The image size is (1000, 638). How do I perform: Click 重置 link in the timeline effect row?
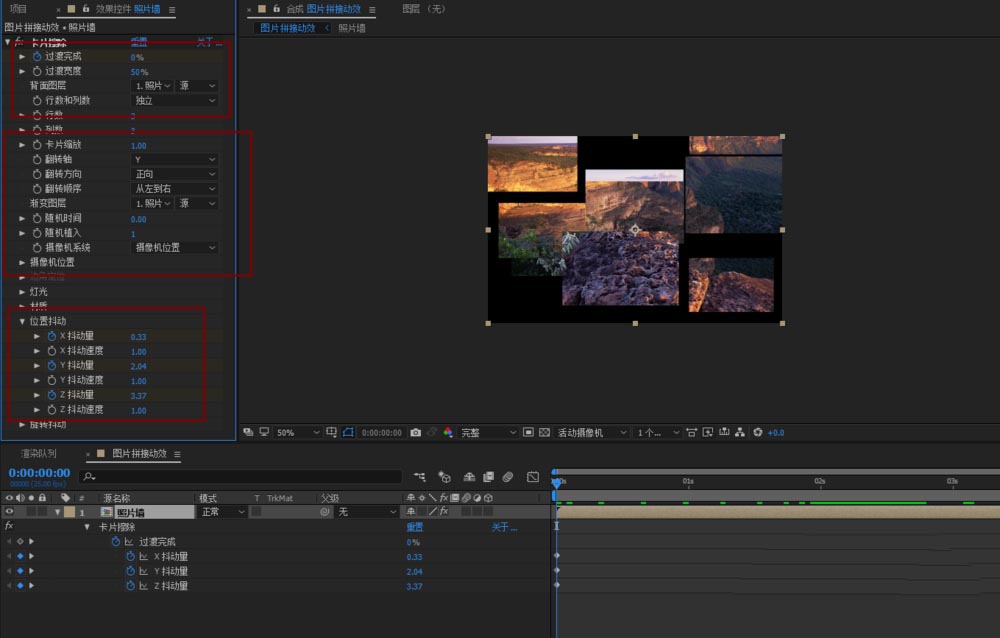[414, 527]
